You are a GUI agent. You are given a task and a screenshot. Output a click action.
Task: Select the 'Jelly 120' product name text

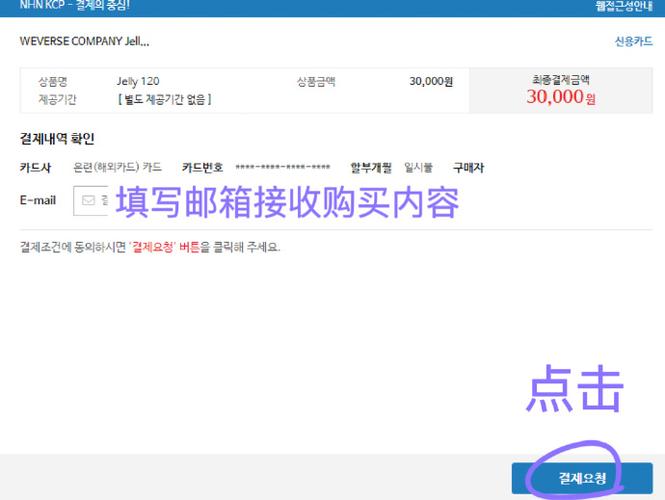pos(138,81)
